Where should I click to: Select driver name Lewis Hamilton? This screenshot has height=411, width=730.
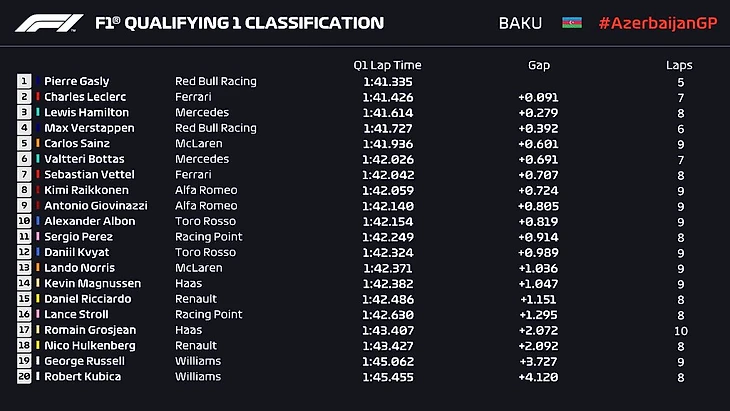coord(82,112)
